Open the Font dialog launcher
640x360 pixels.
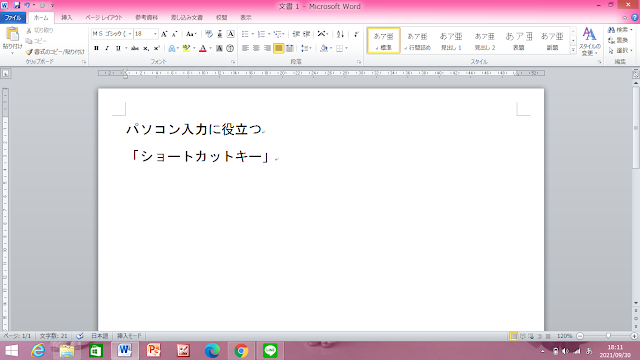pos(233,62)
